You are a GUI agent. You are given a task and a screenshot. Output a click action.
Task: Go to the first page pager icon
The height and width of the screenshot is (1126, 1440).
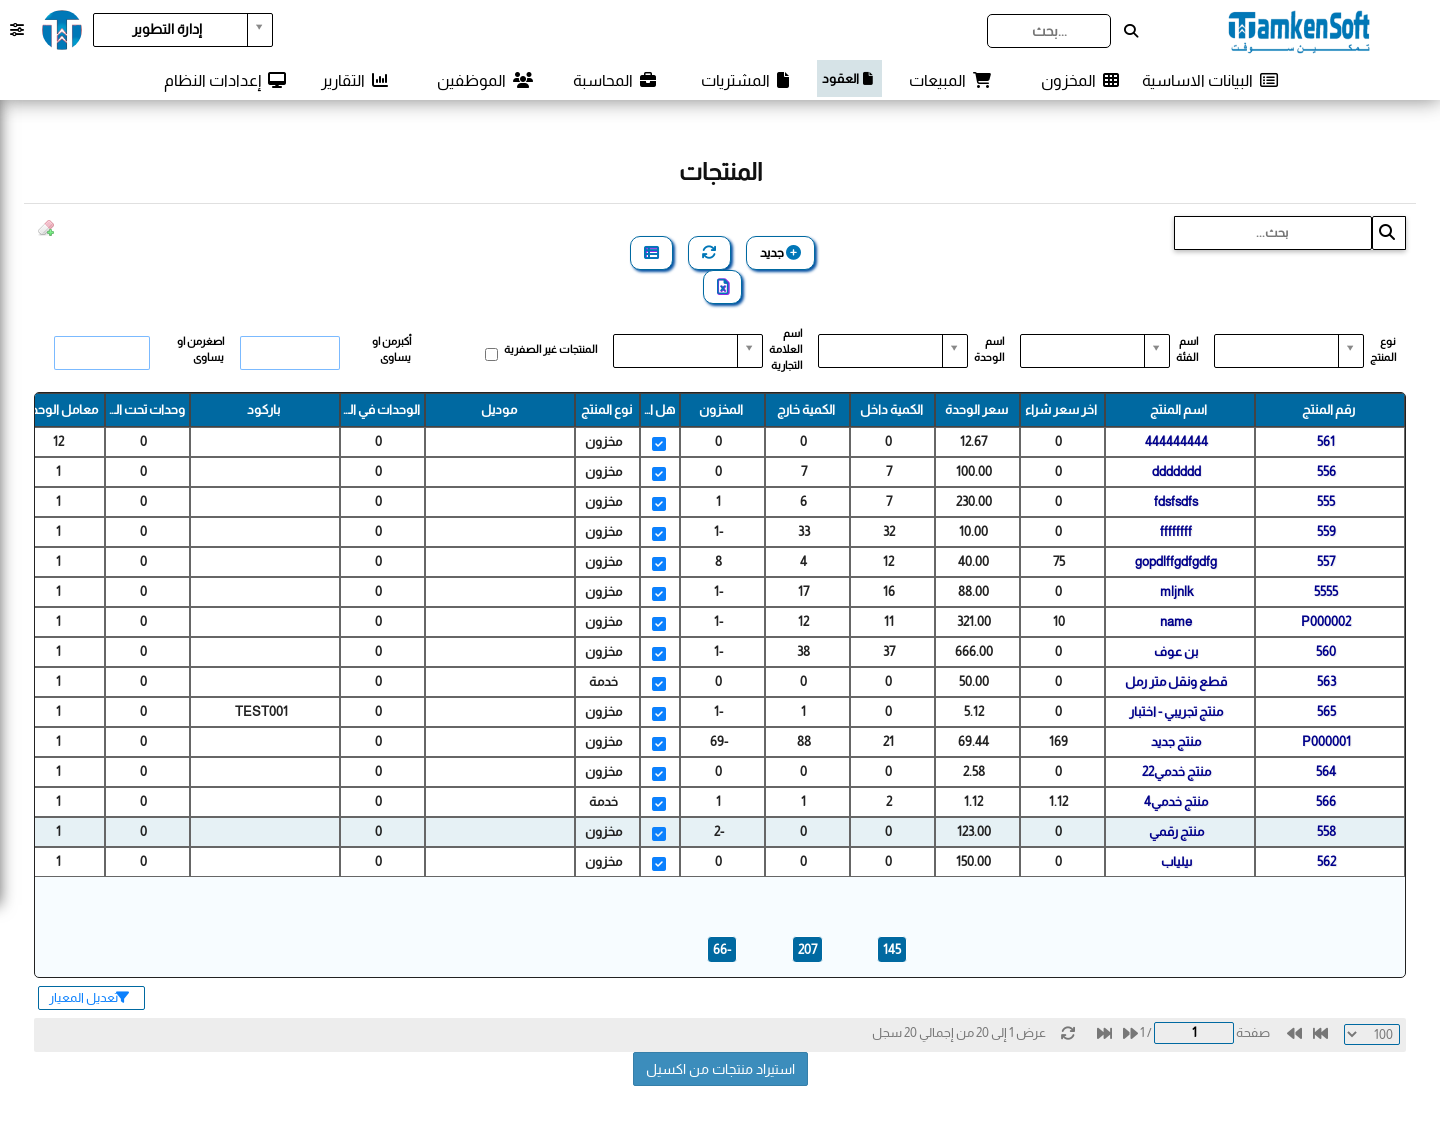(1320, 1034)
